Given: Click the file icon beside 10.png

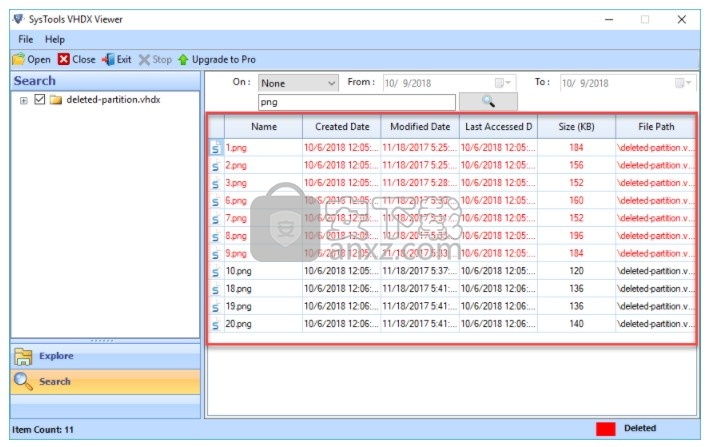Looking at the screenshot, I should 215,271.
